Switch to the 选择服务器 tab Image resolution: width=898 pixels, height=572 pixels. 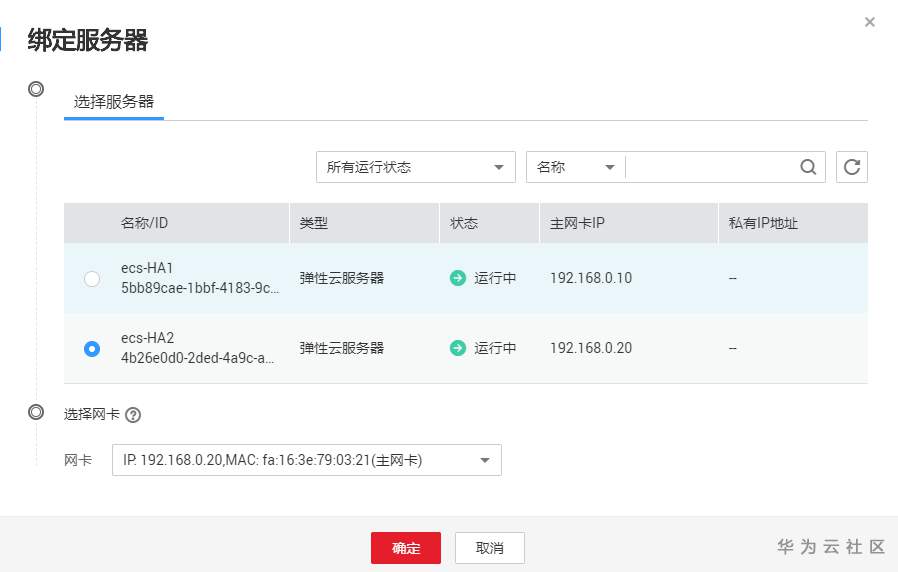tap(114, 102)
